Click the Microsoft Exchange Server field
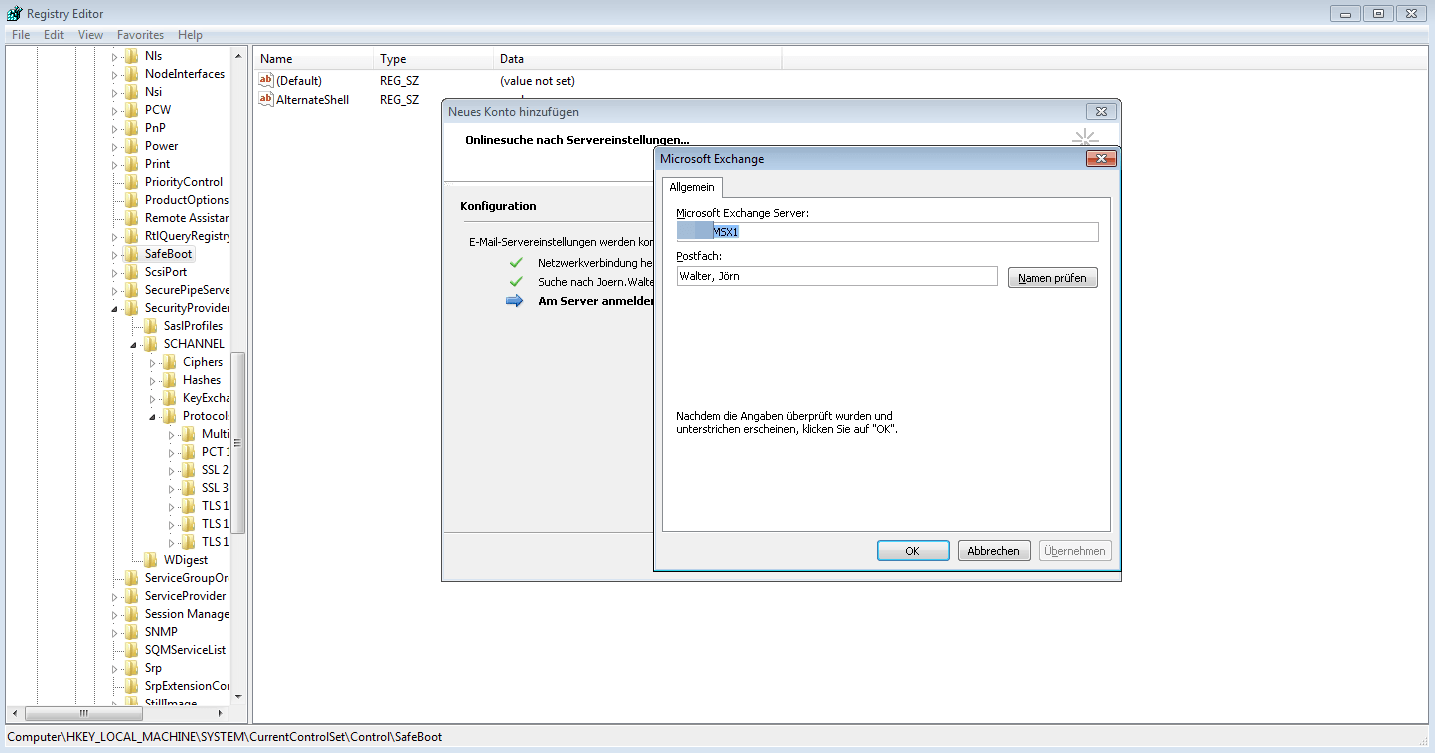Viewport: 1435px width, 753px height. coord(886,232)
